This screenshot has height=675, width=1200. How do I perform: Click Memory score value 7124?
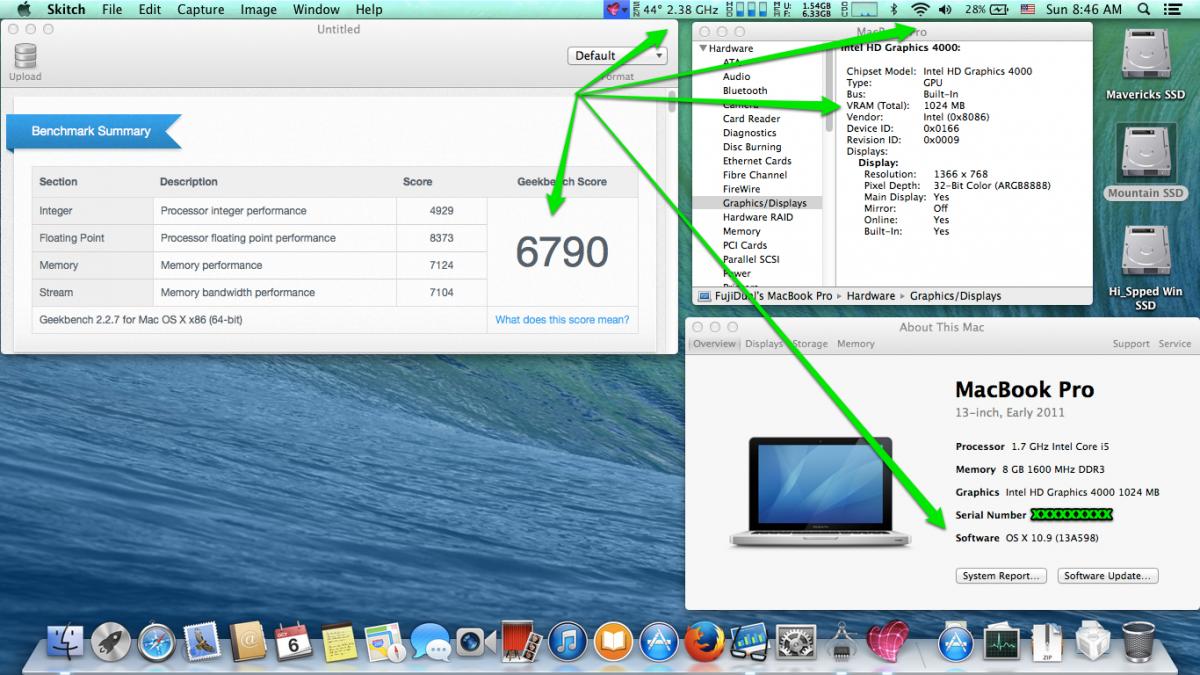441,265
